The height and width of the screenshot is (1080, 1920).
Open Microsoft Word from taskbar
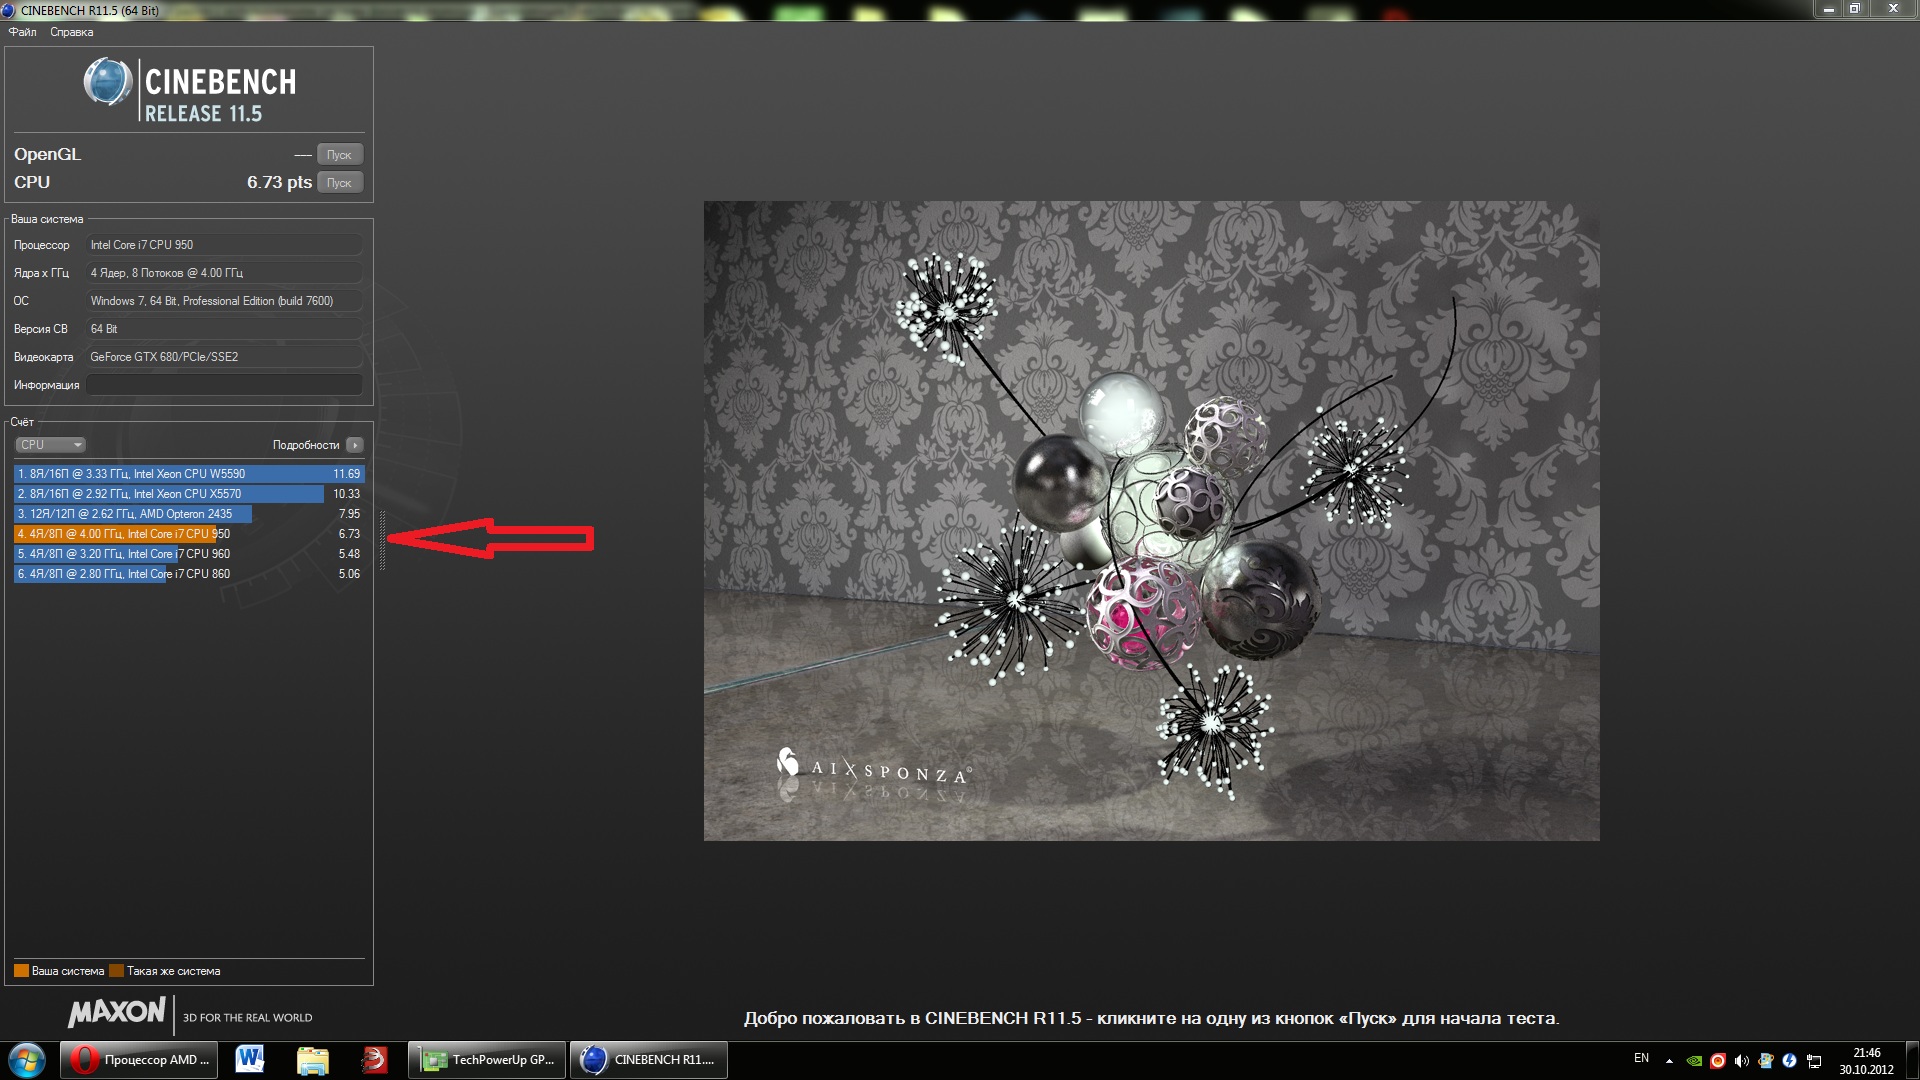[250, 1060]
